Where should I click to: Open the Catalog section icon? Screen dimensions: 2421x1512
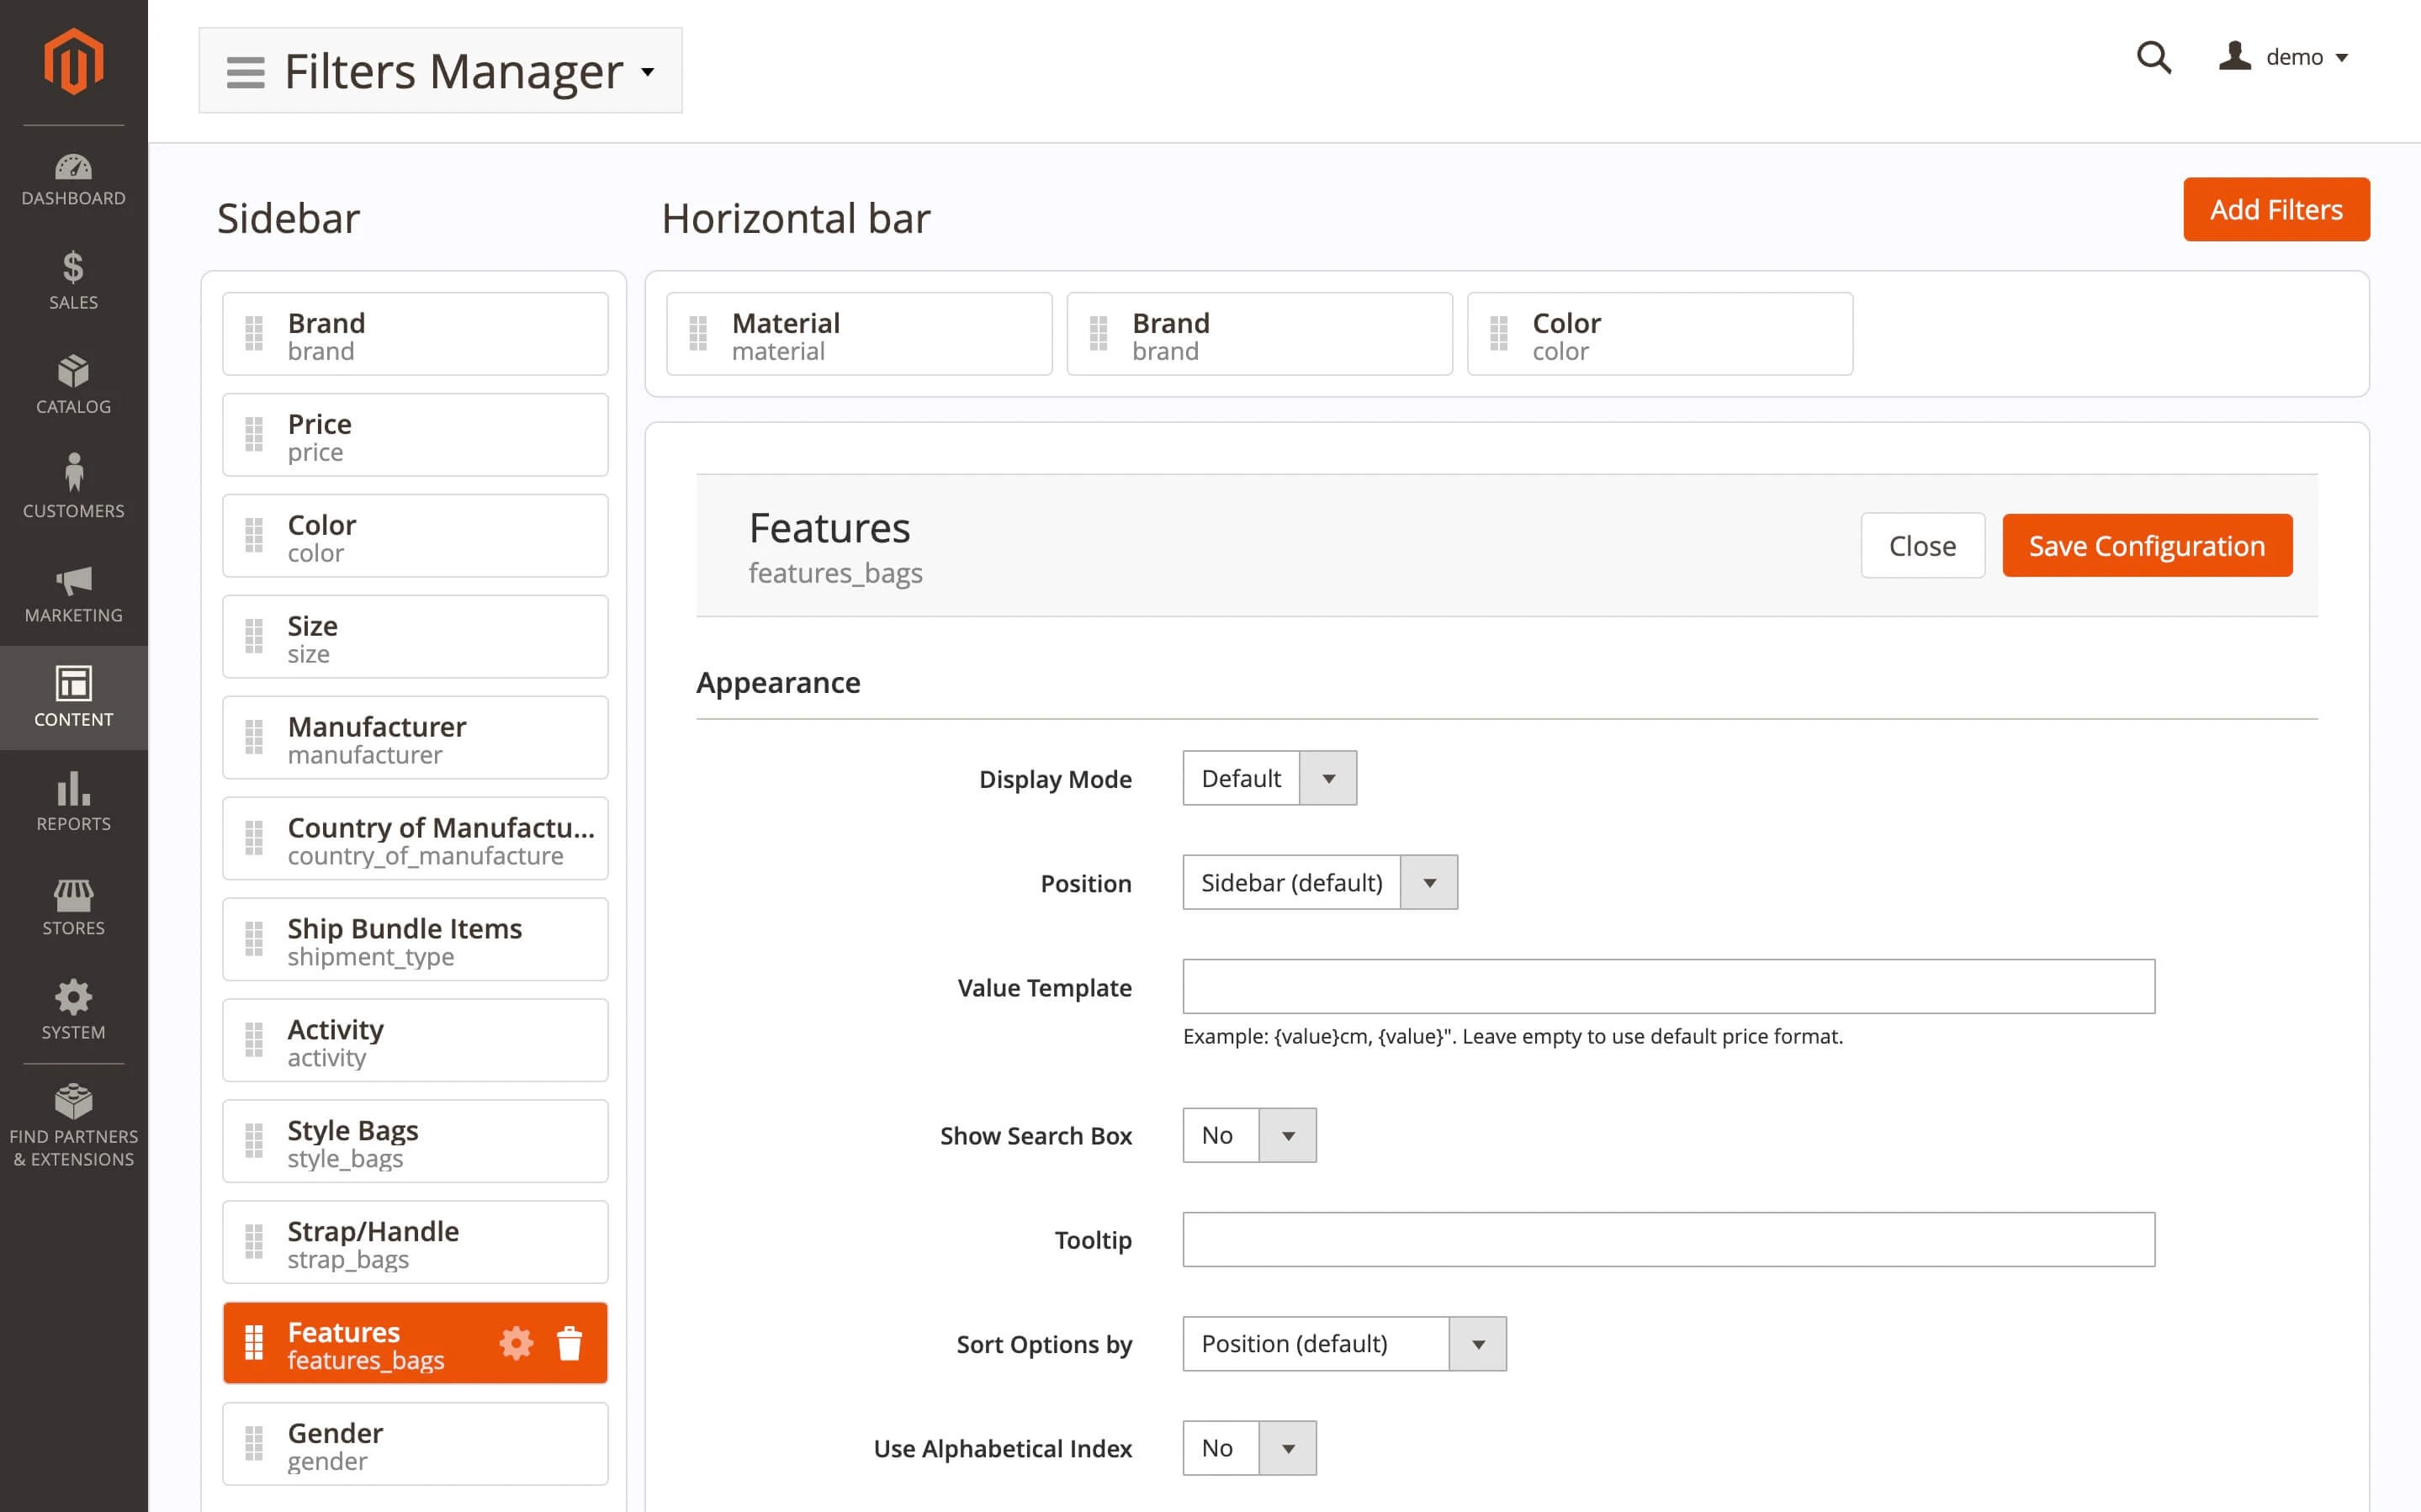(73, 385)
